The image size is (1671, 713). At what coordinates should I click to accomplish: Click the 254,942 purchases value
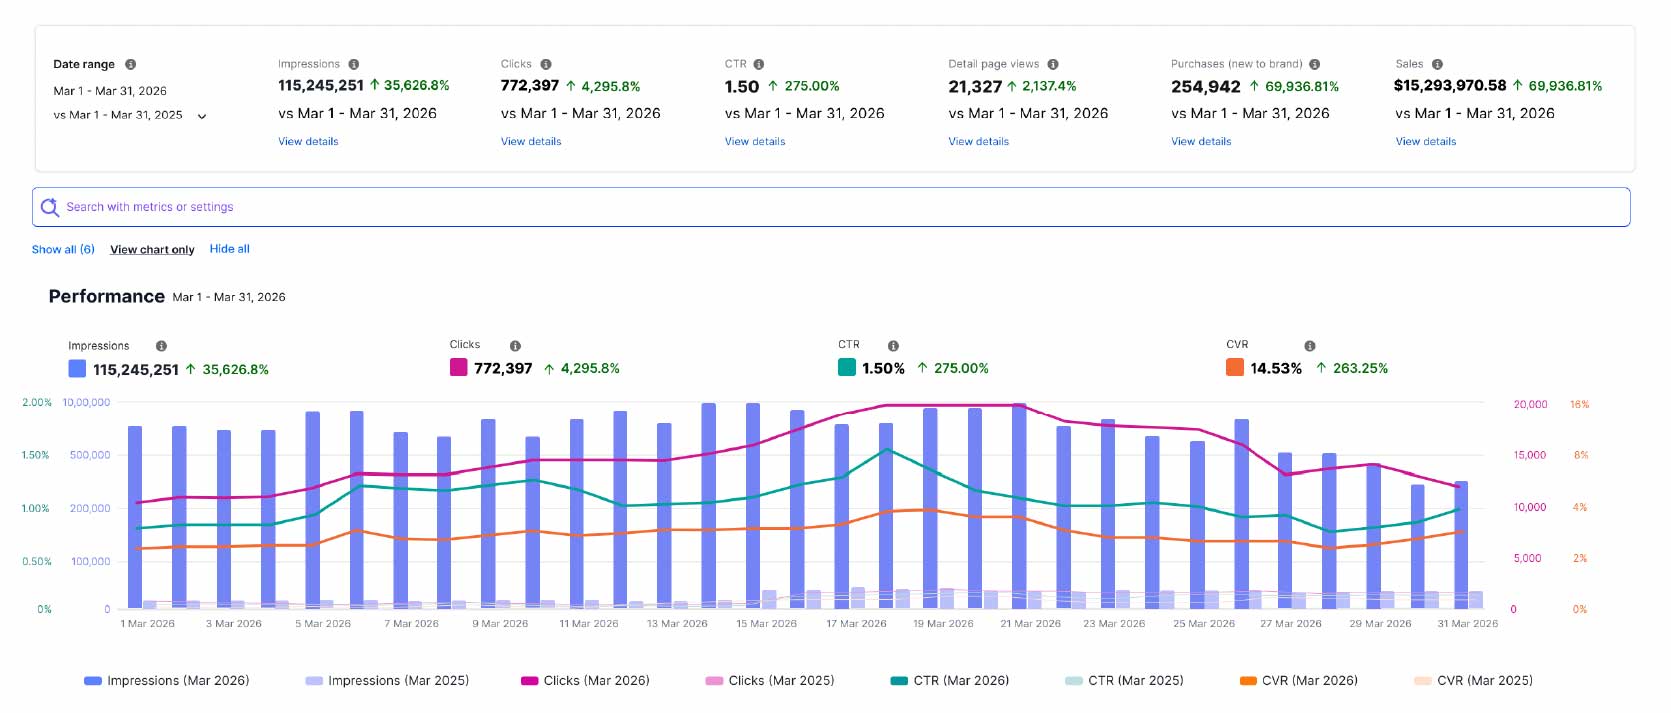pyautogui.click(x=1206, y=87)
